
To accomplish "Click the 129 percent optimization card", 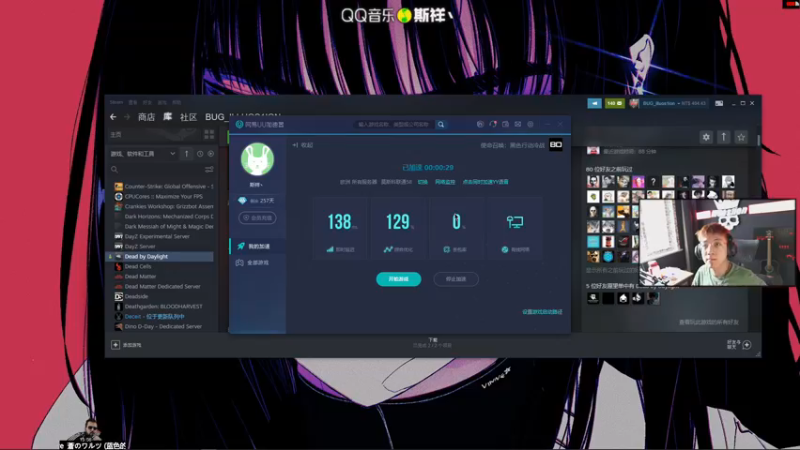I will pos(399,229).
